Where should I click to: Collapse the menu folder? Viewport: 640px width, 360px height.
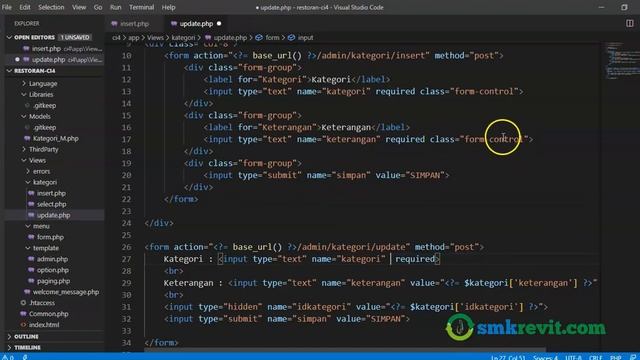(x=28, y=226)
